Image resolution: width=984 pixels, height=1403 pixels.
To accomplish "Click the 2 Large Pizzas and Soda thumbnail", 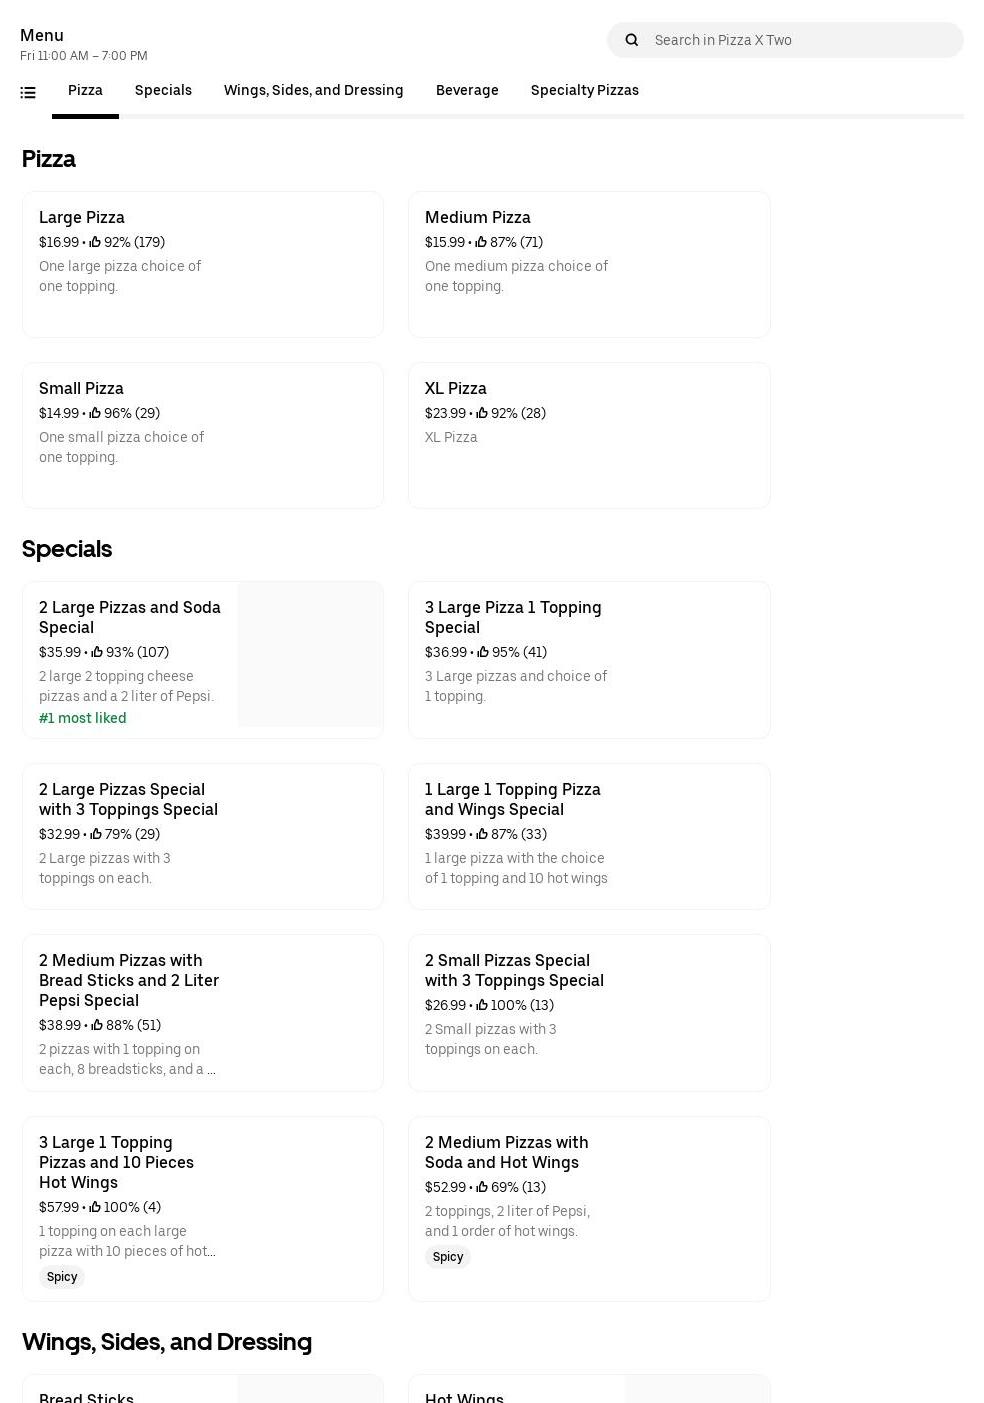I will (x=310, y=654).
